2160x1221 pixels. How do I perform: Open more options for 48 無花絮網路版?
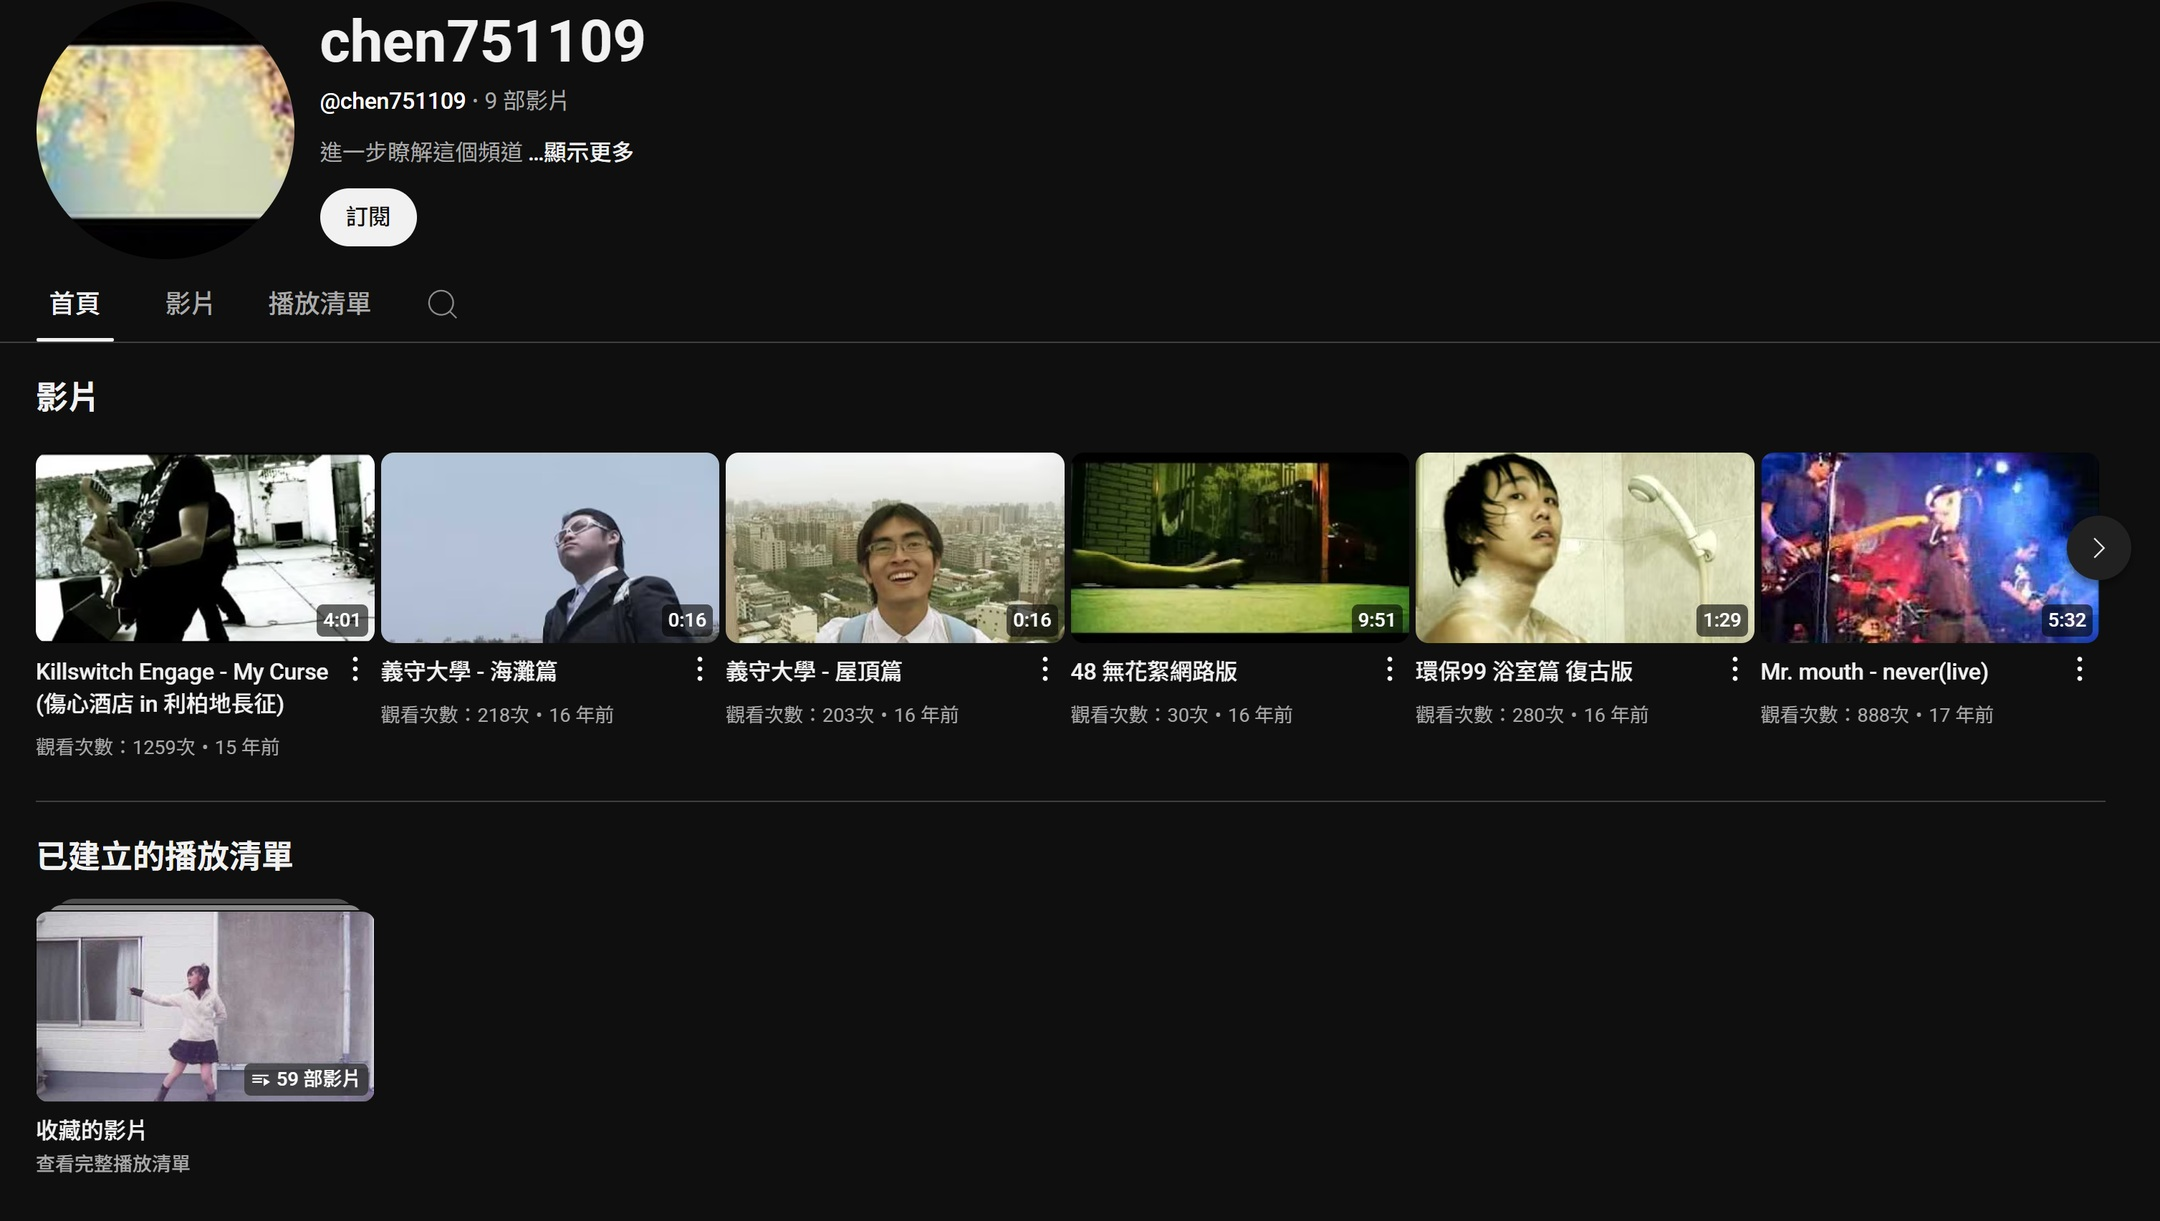coord(1390,670)
